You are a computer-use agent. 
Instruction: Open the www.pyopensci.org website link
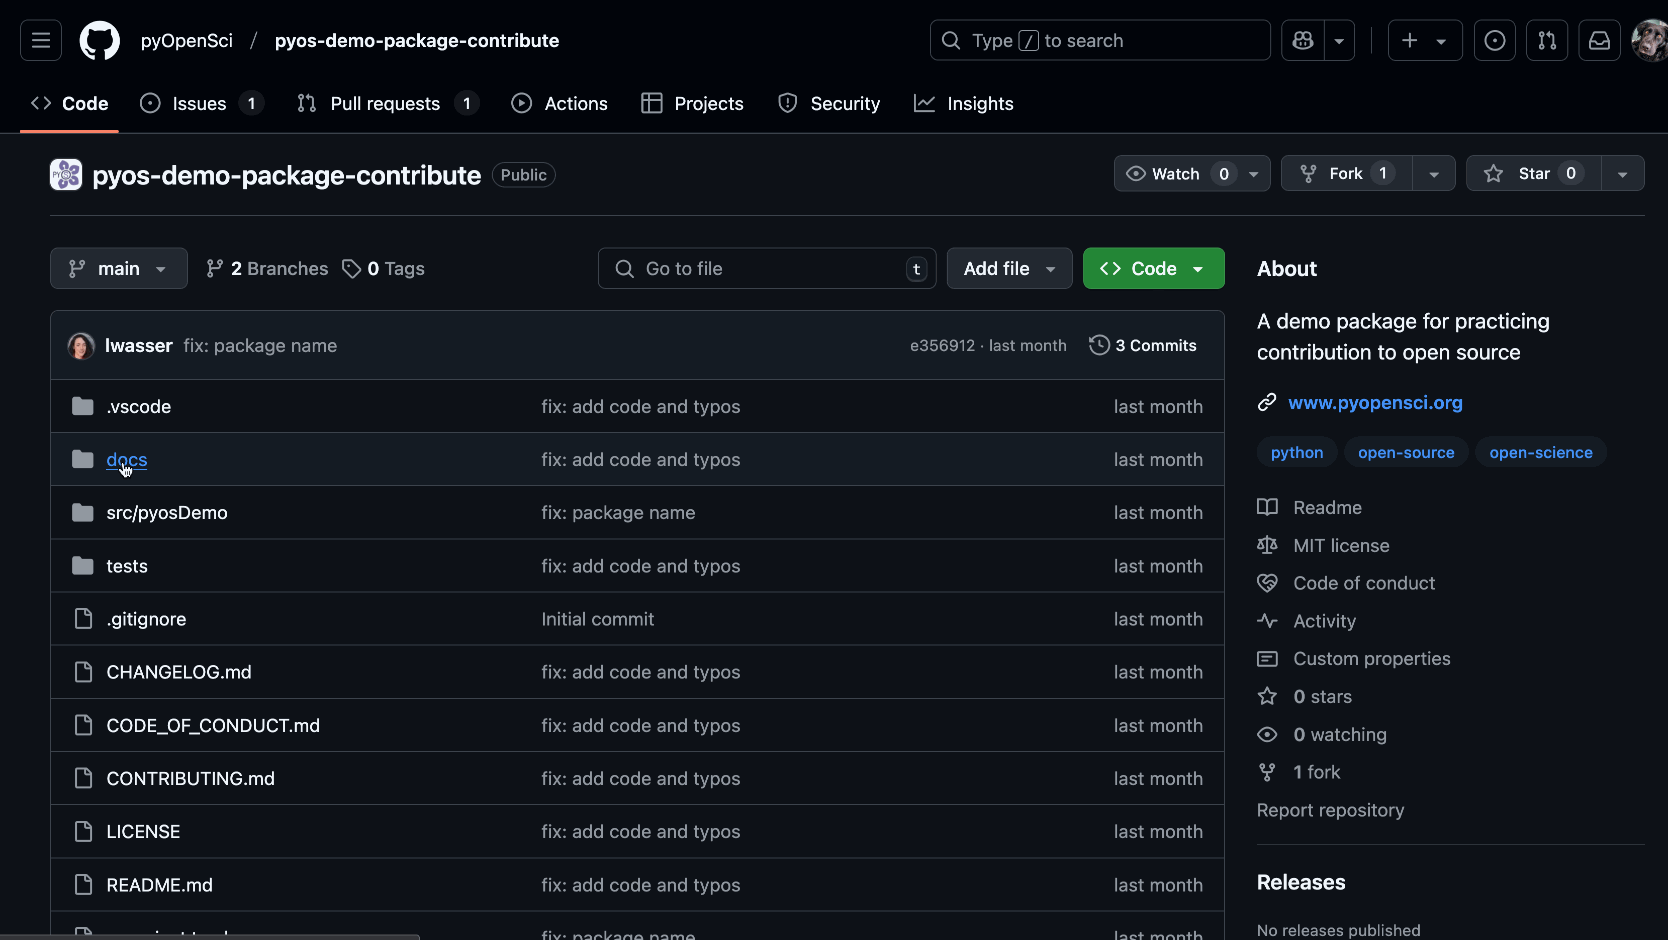[1375, 402]
